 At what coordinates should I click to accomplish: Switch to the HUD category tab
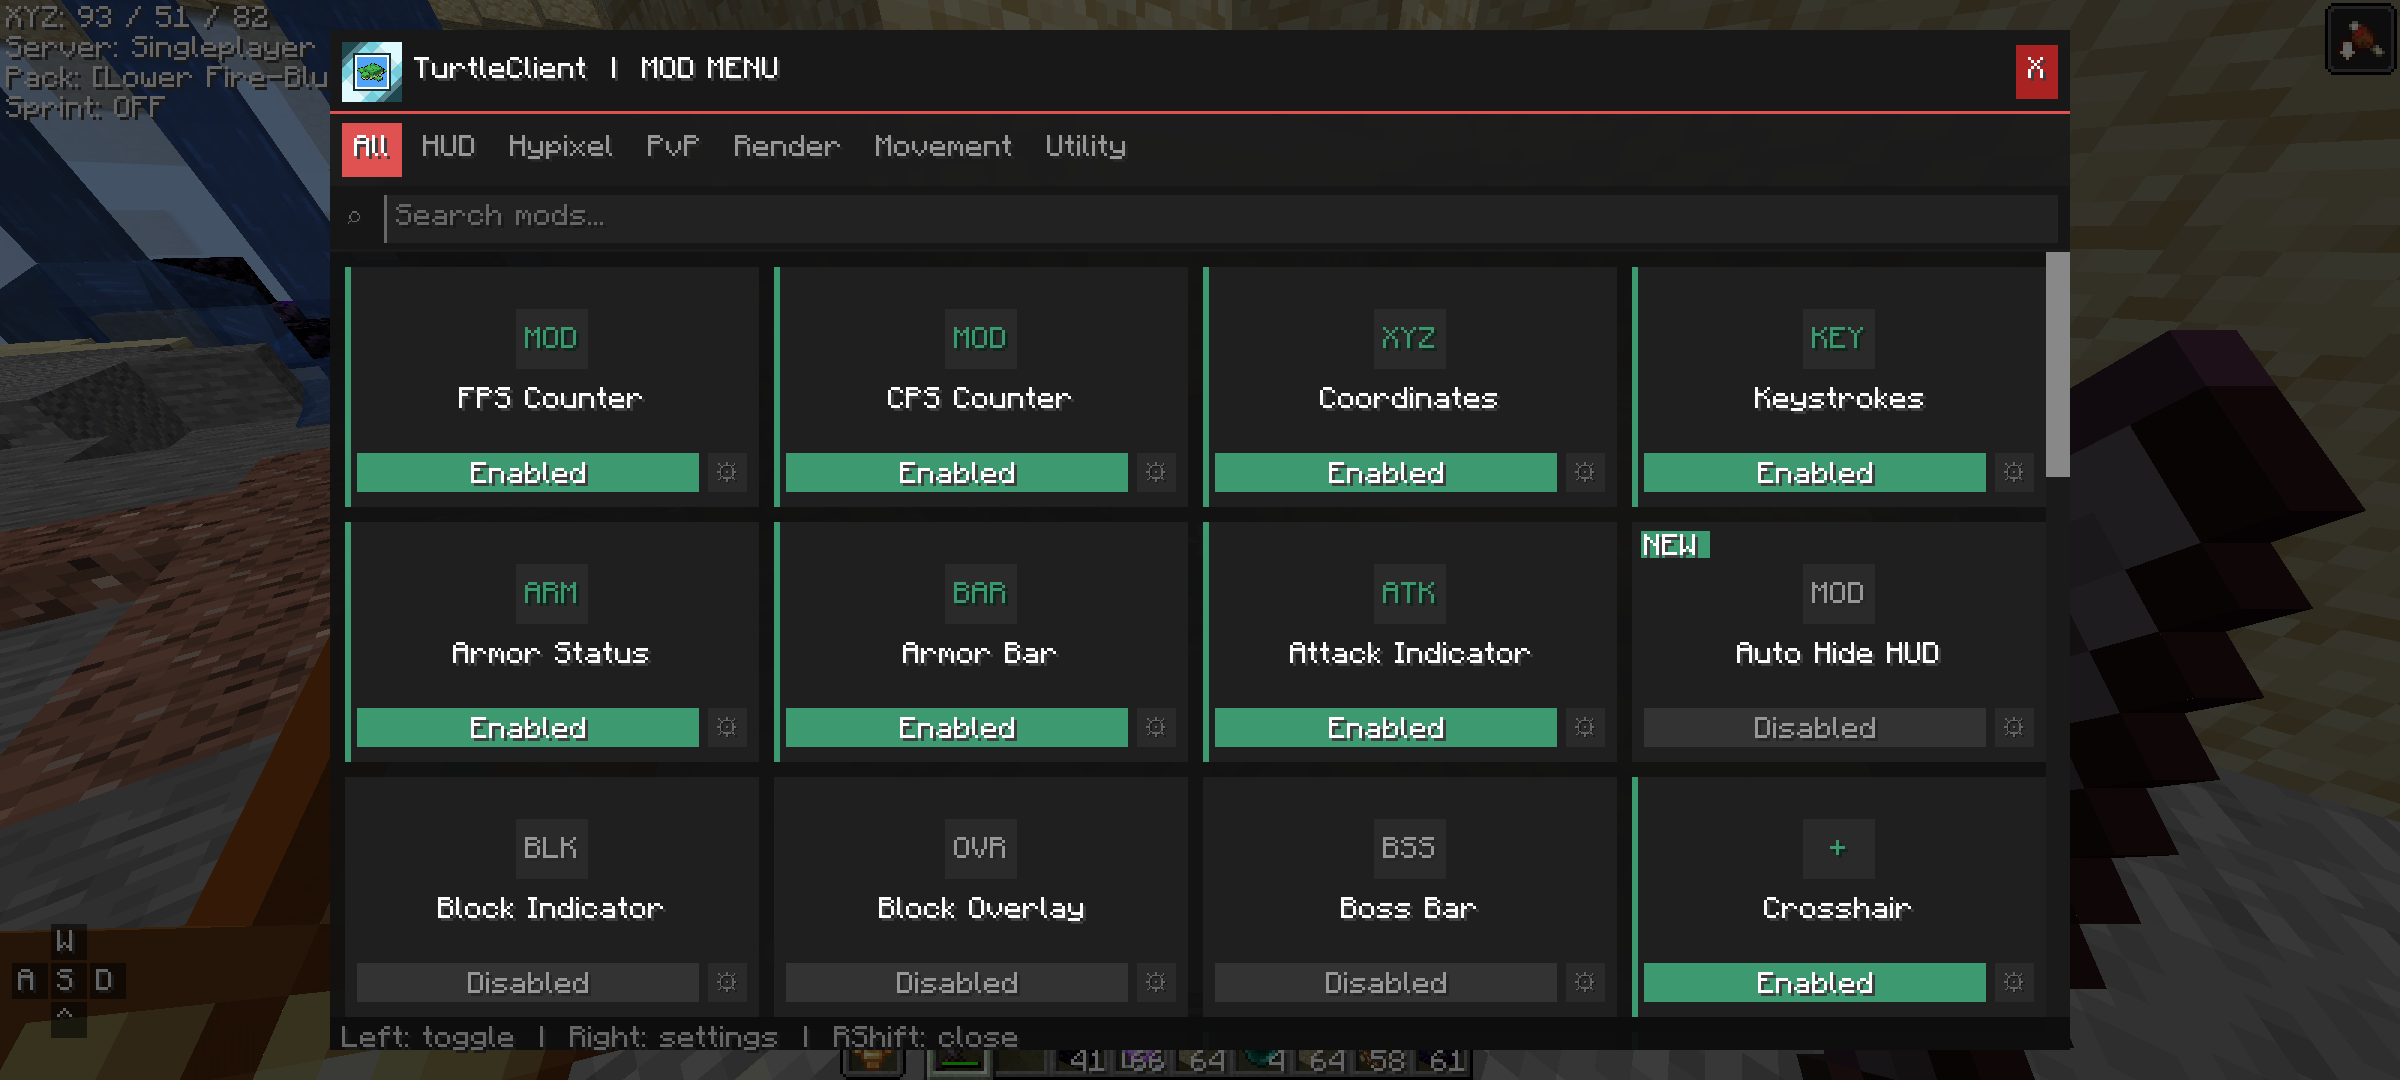point(448,147)
